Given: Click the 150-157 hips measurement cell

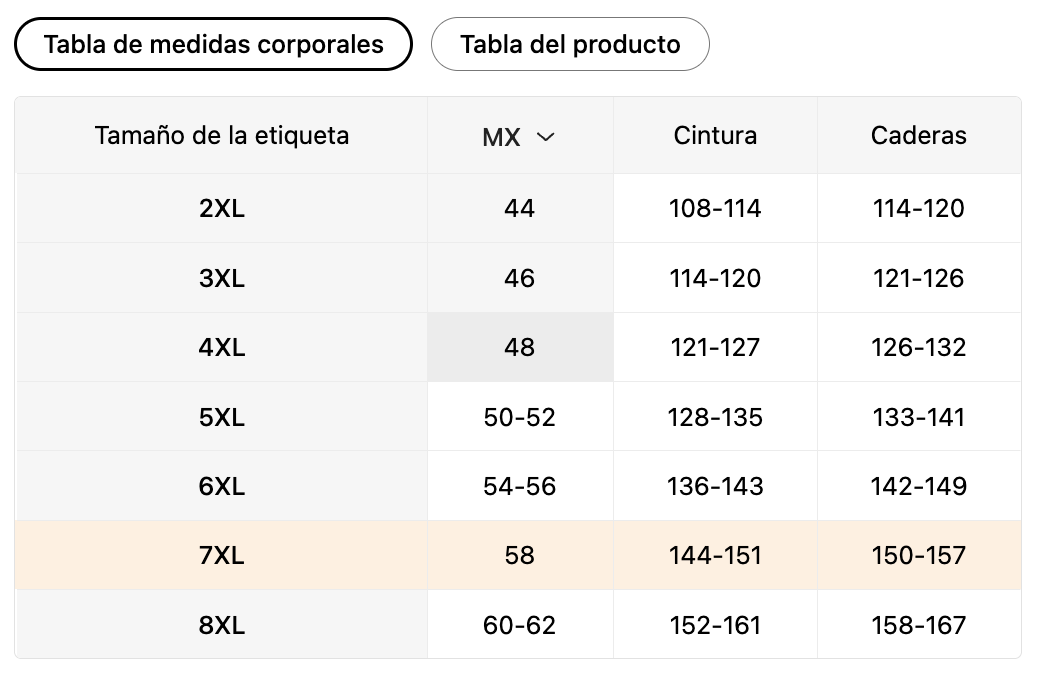Looking at the screenshot, I should point(919,556).
